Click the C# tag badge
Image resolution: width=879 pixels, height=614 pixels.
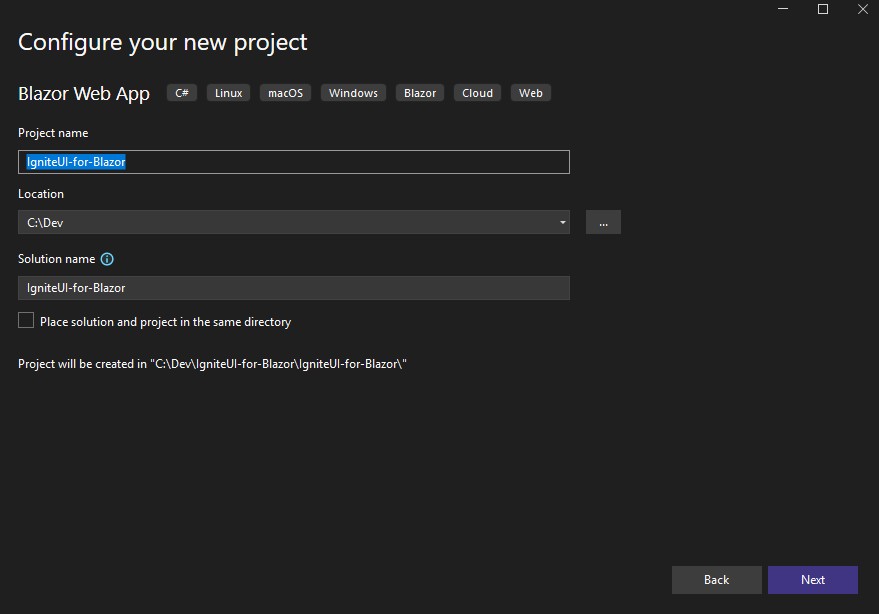point(181,93)
